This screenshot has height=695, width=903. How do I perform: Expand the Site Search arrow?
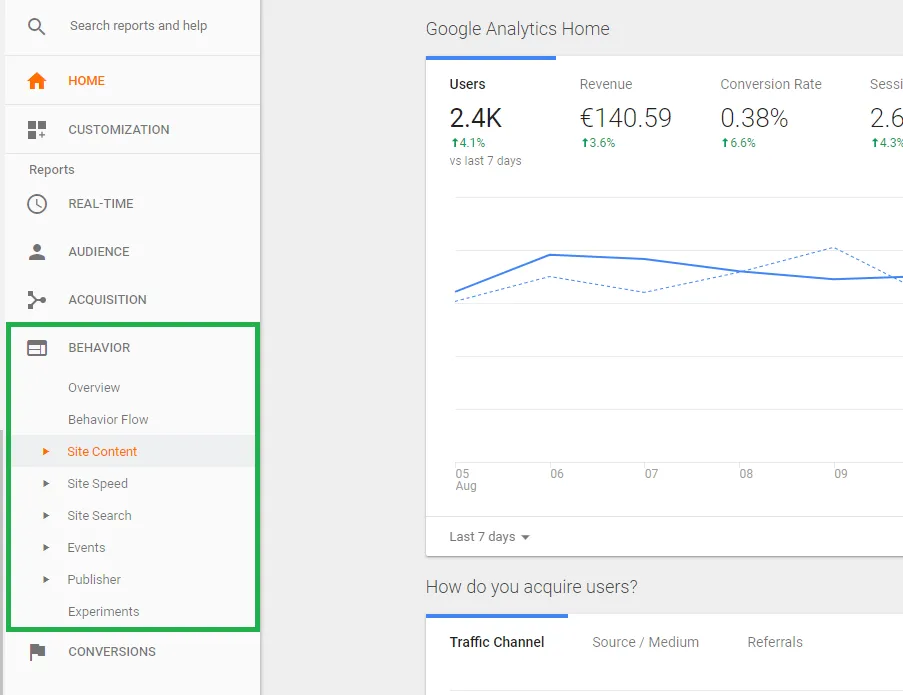46,515
